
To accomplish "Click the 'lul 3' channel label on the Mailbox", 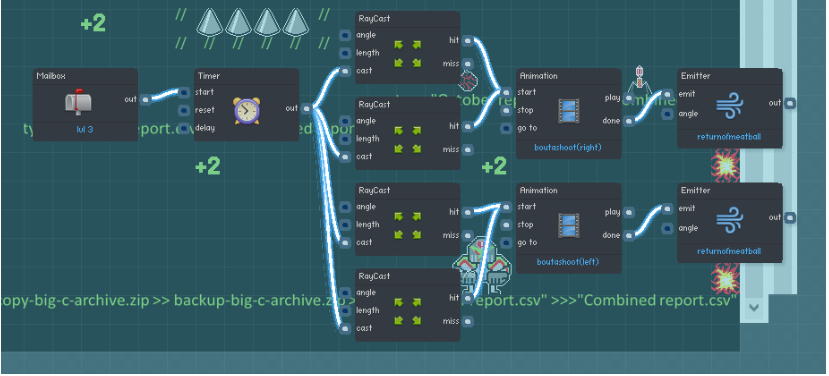I will (85, 130).
